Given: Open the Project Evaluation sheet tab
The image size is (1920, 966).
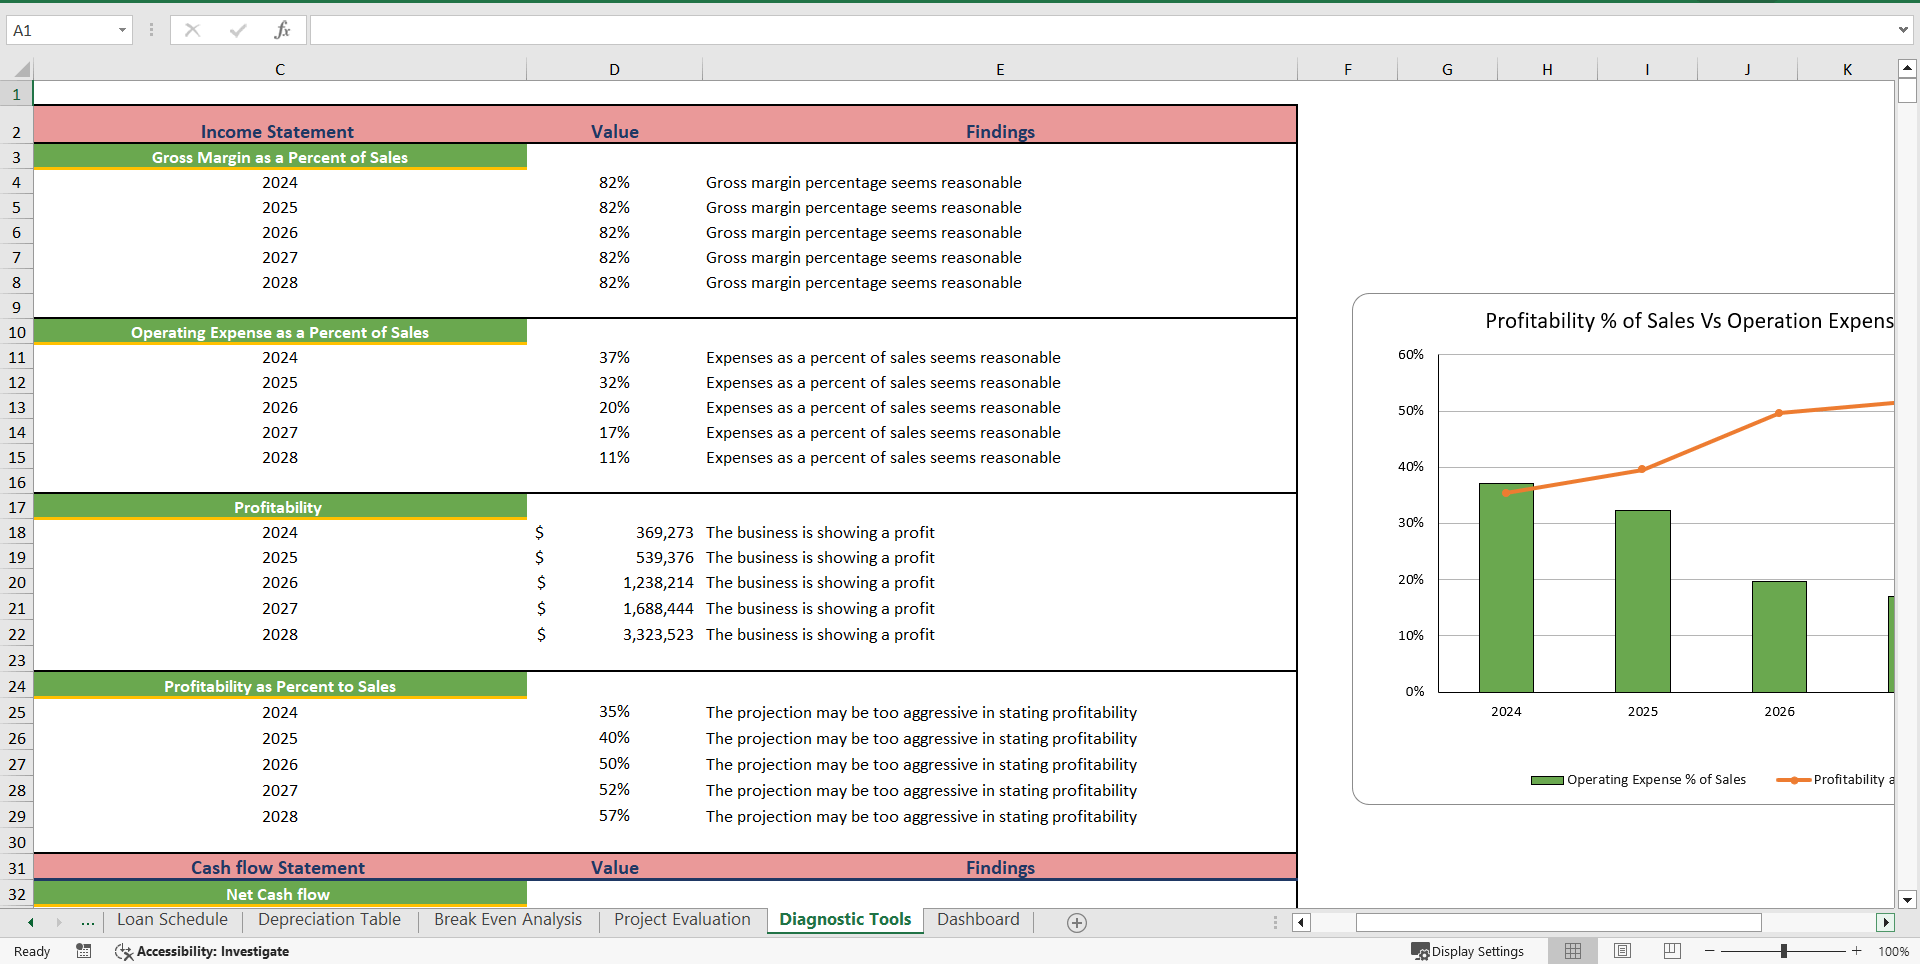Looking at the screenshot, I should click(682, 920).
